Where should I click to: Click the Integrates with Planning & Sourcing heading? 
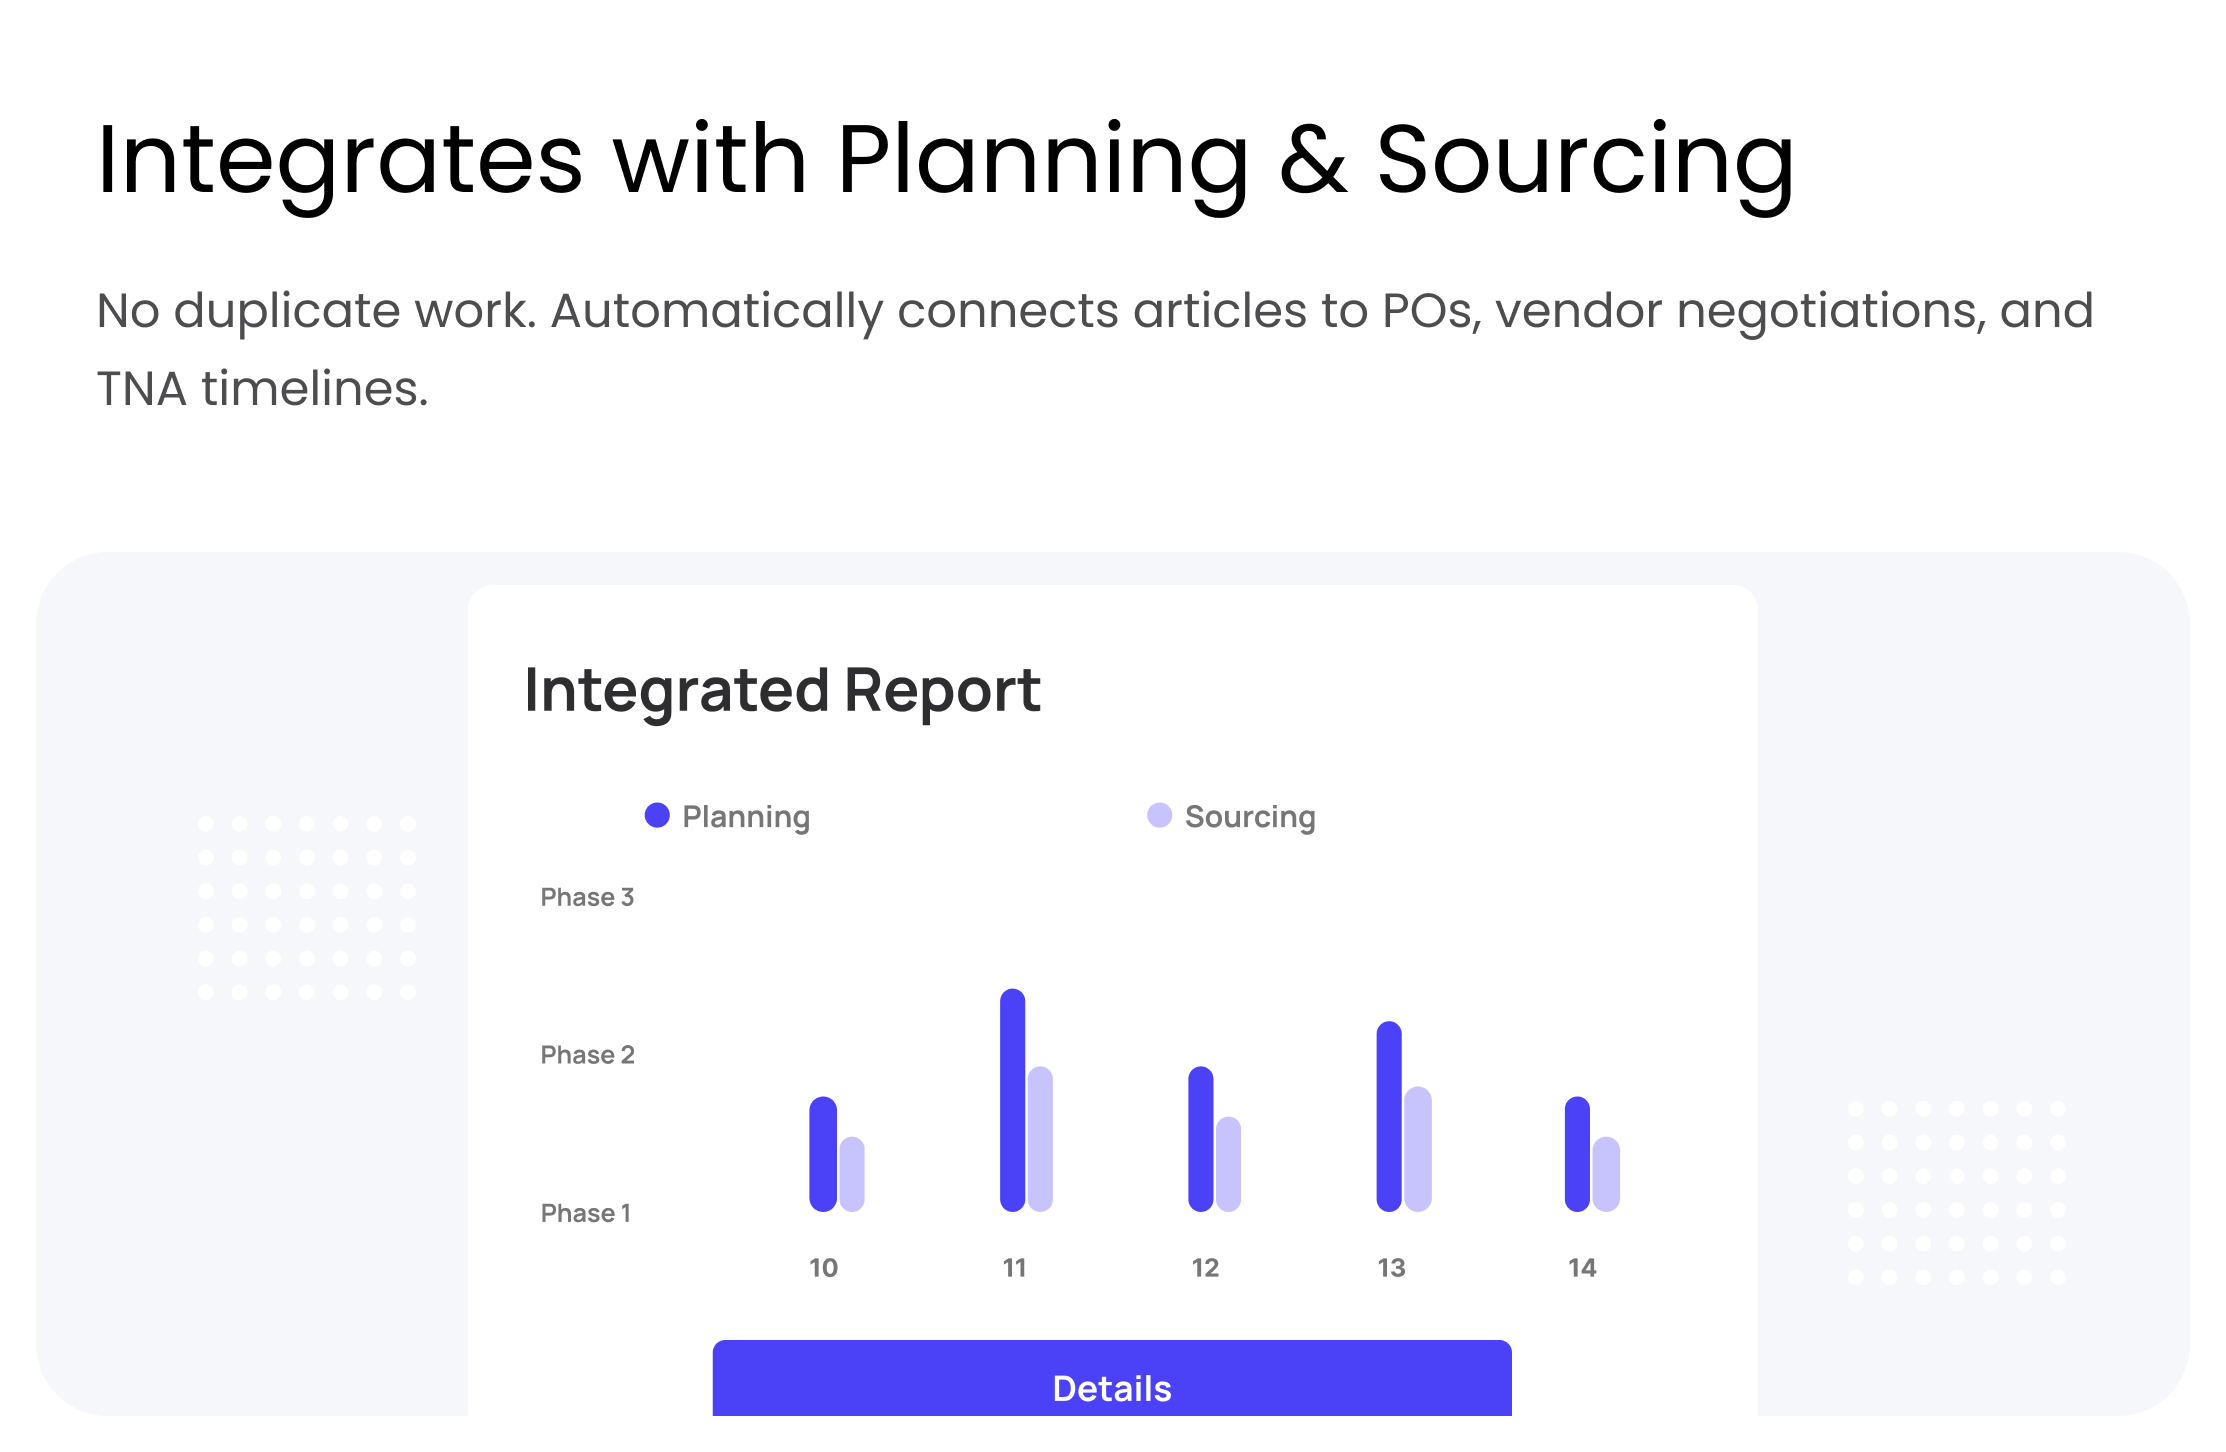945,161
